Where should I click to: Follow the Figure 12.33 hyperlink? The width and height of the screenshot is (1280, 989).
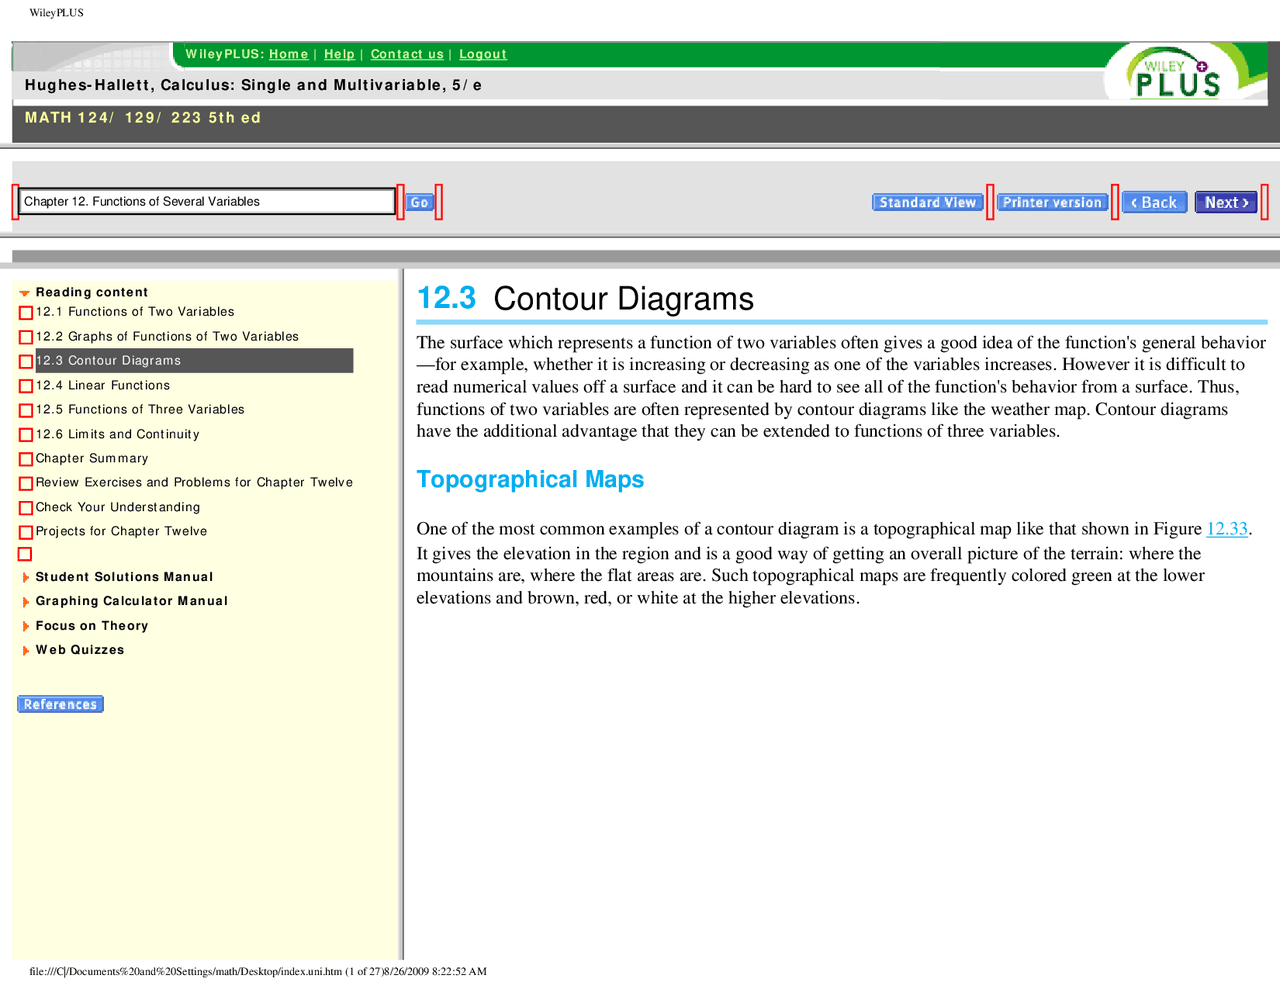pos(1227,528)
